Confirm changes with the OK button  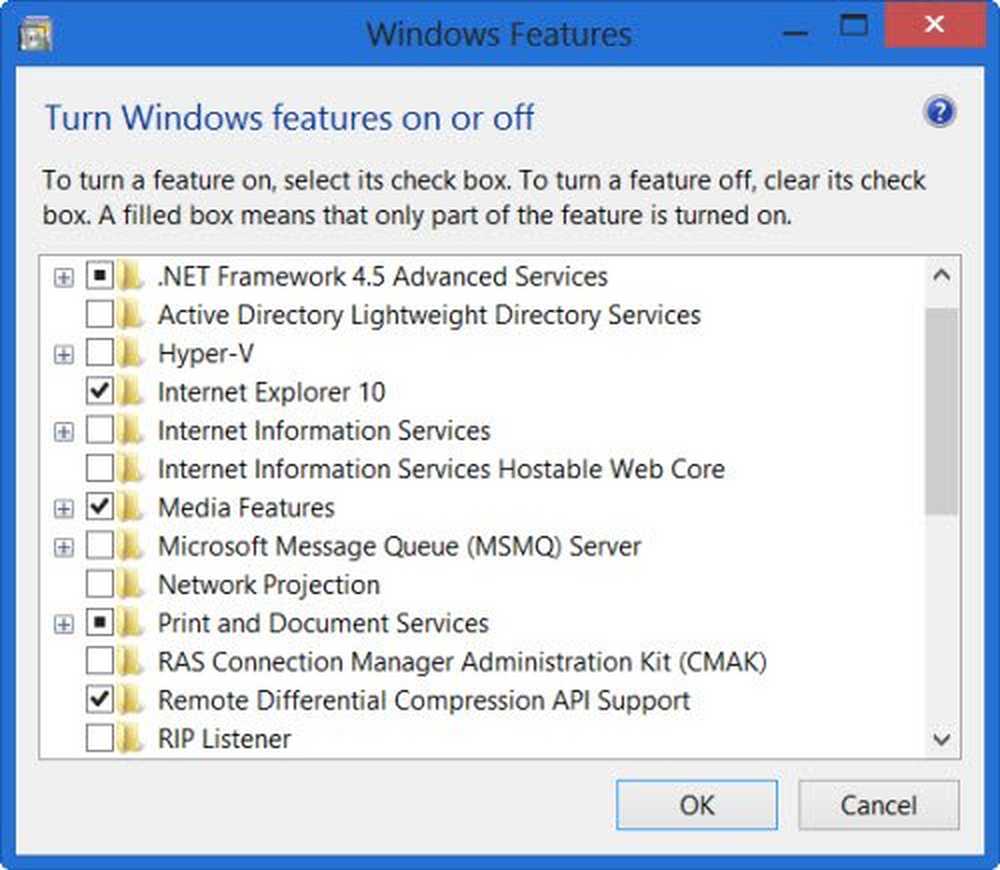tap(697, 805)
